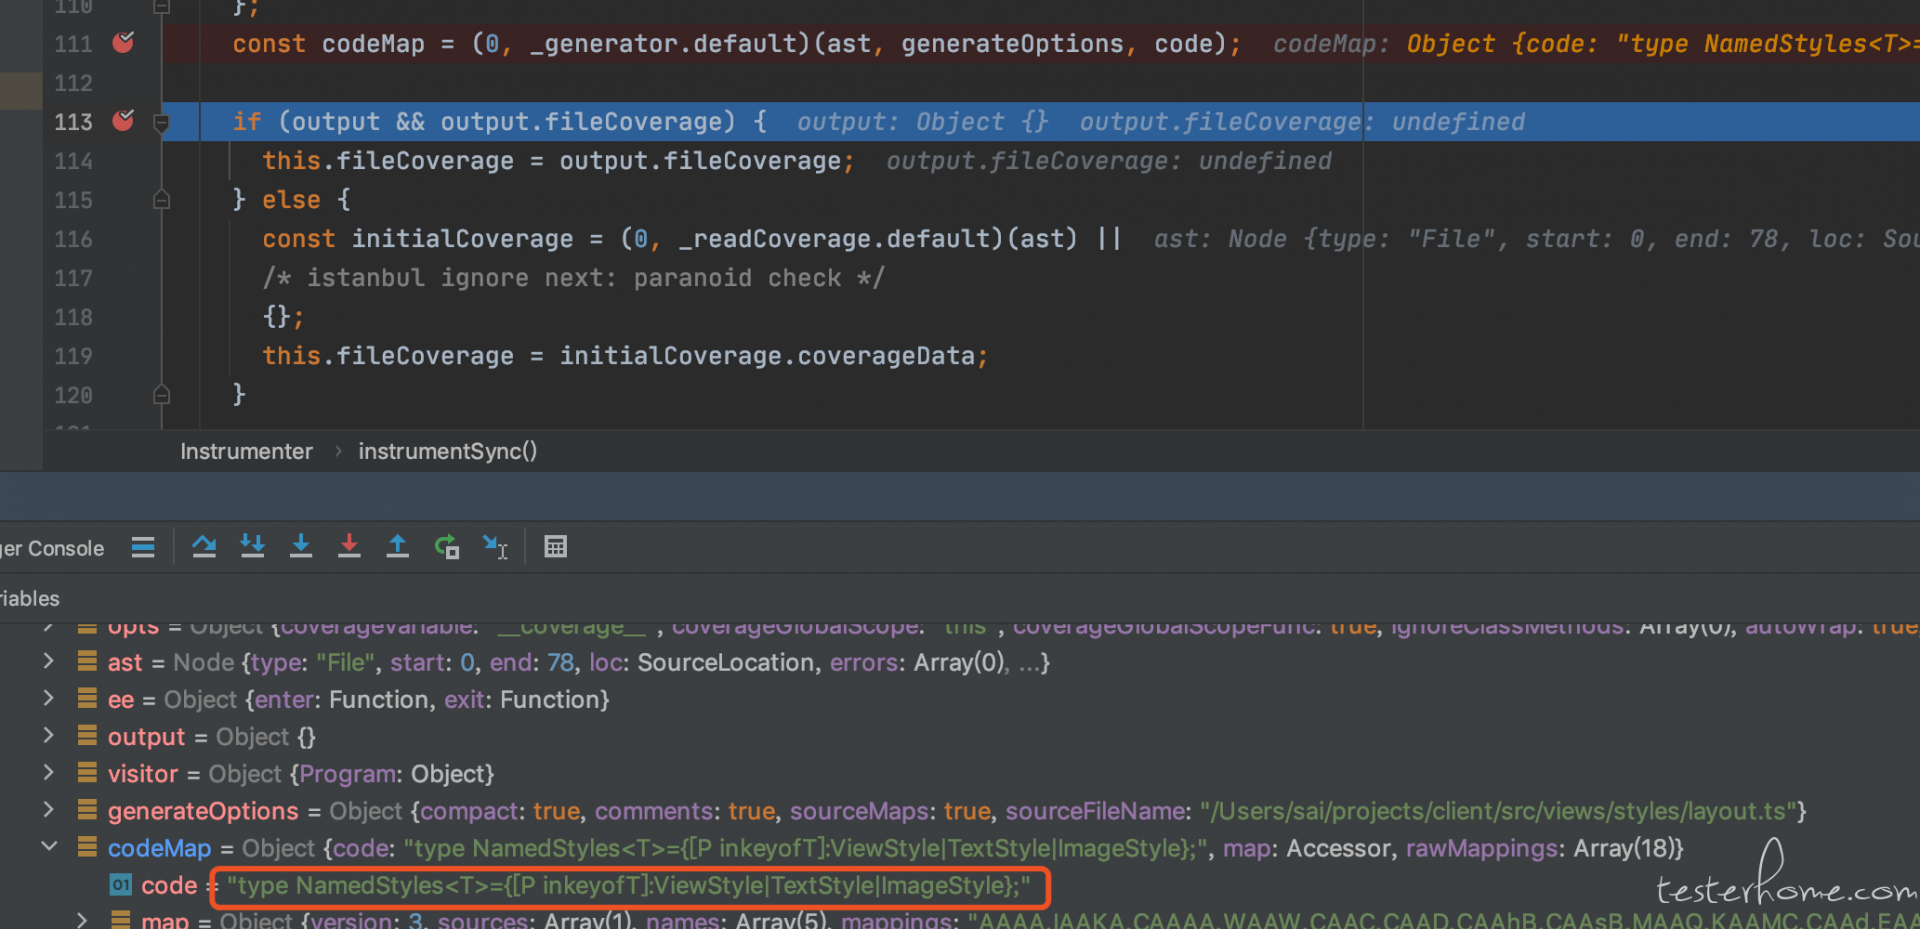Screen dimensions: 1920x929
Task: Select the generateOptions variable row
Action: tap(960, 810)
